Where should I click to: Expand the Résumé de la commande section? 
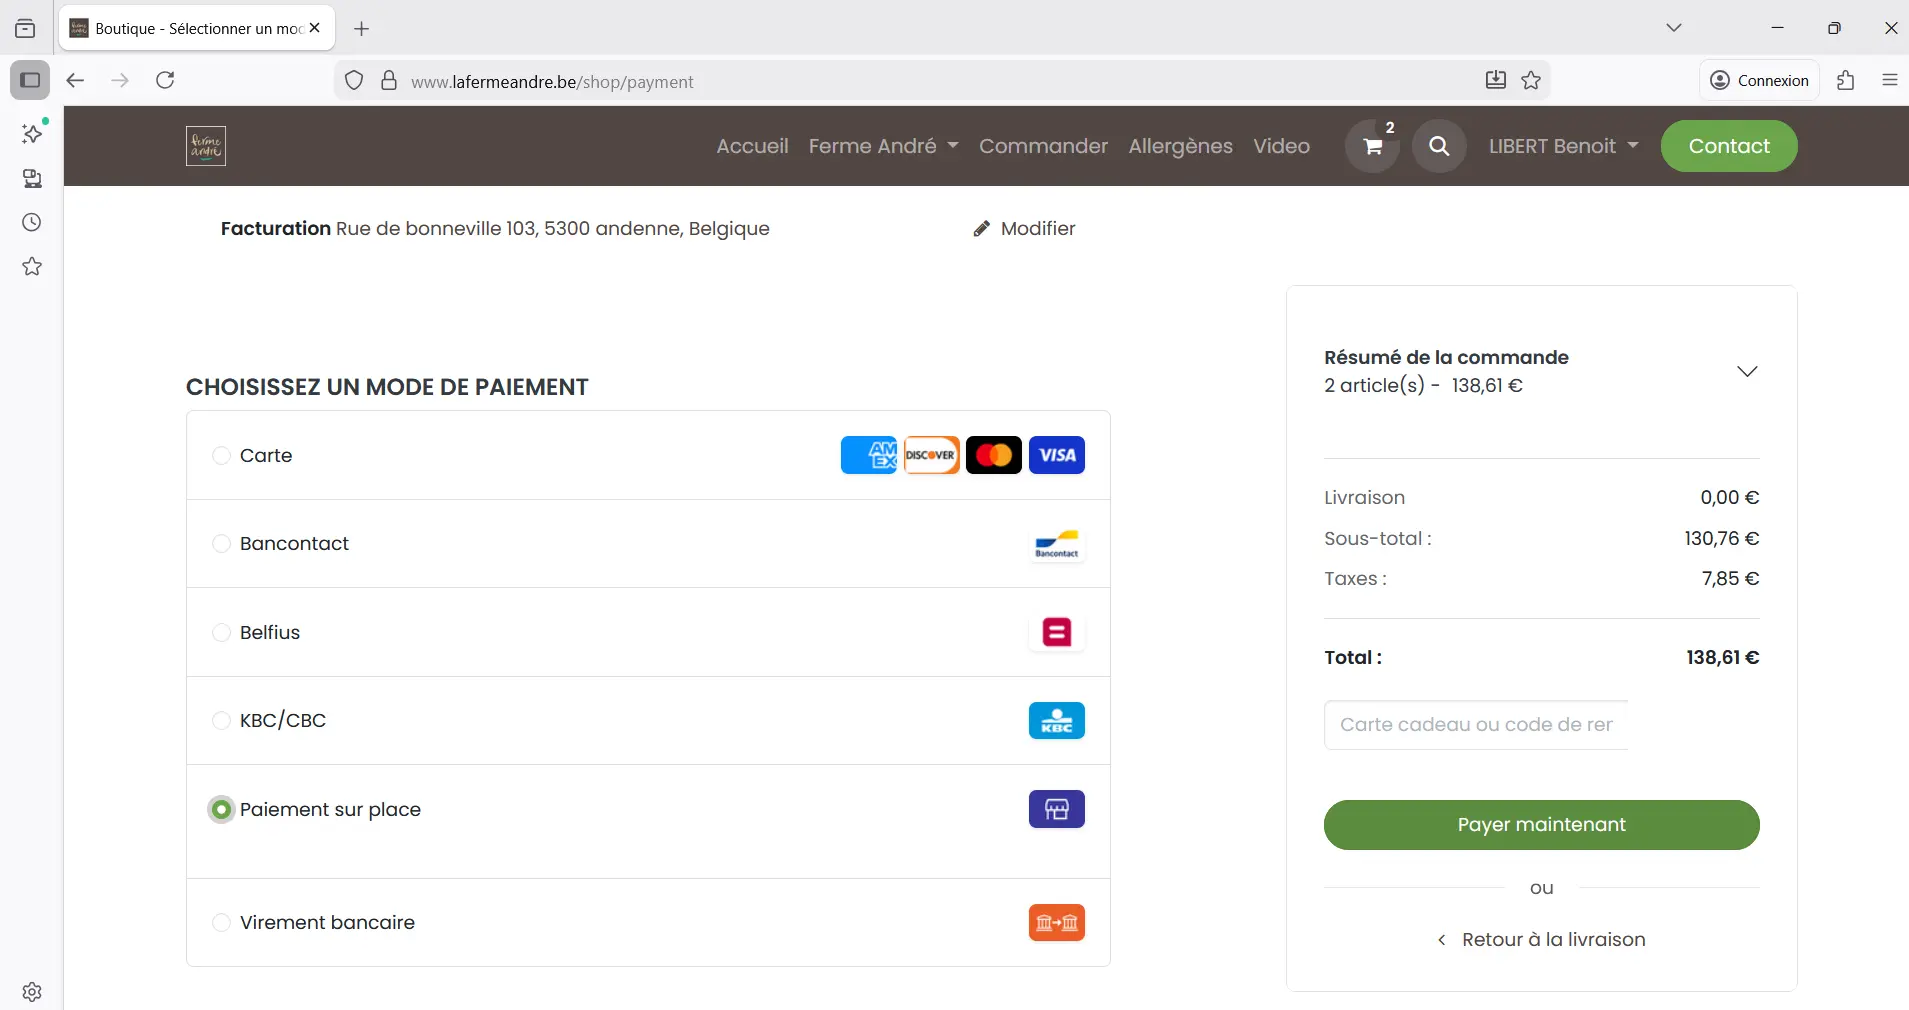pos(1746,372)
